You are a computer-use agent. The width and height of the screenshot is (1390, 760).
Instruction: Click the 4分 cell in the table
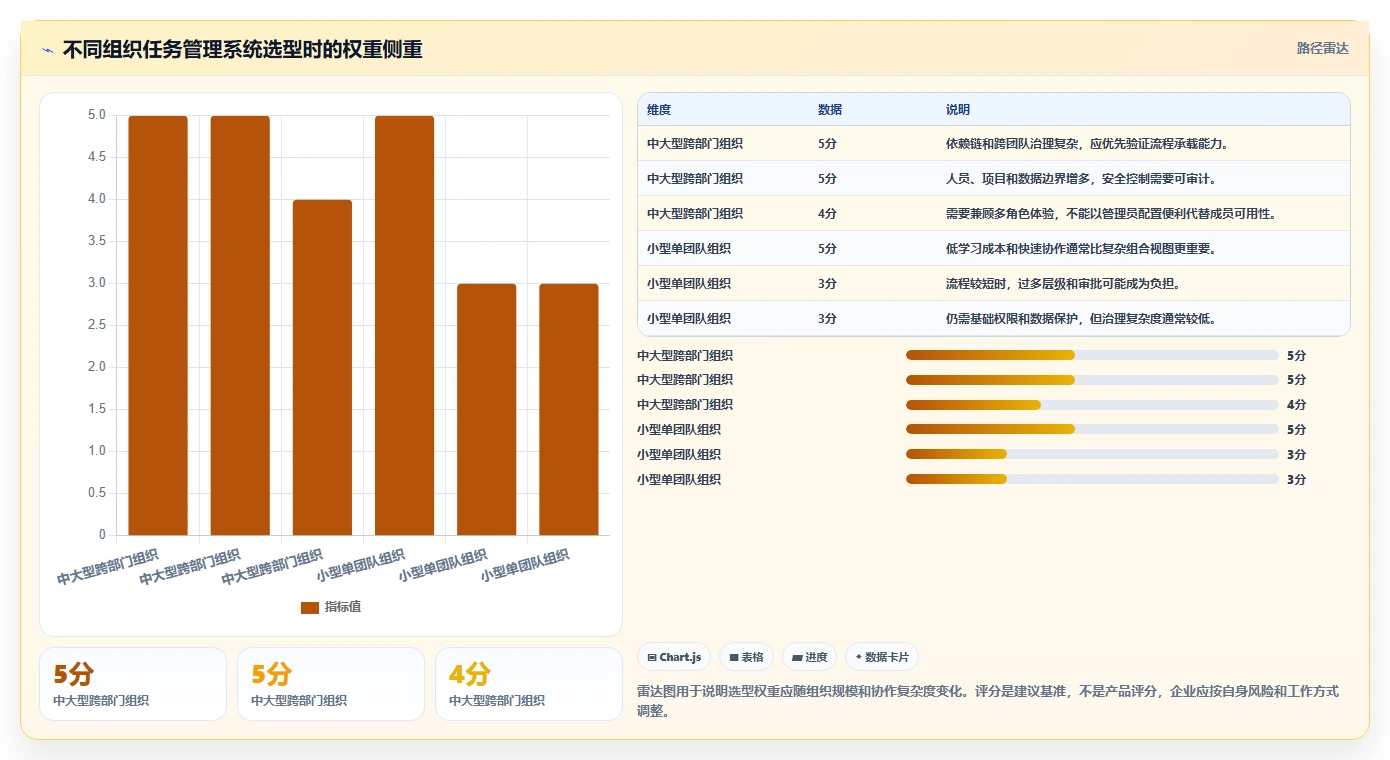(x=827, y=214)
